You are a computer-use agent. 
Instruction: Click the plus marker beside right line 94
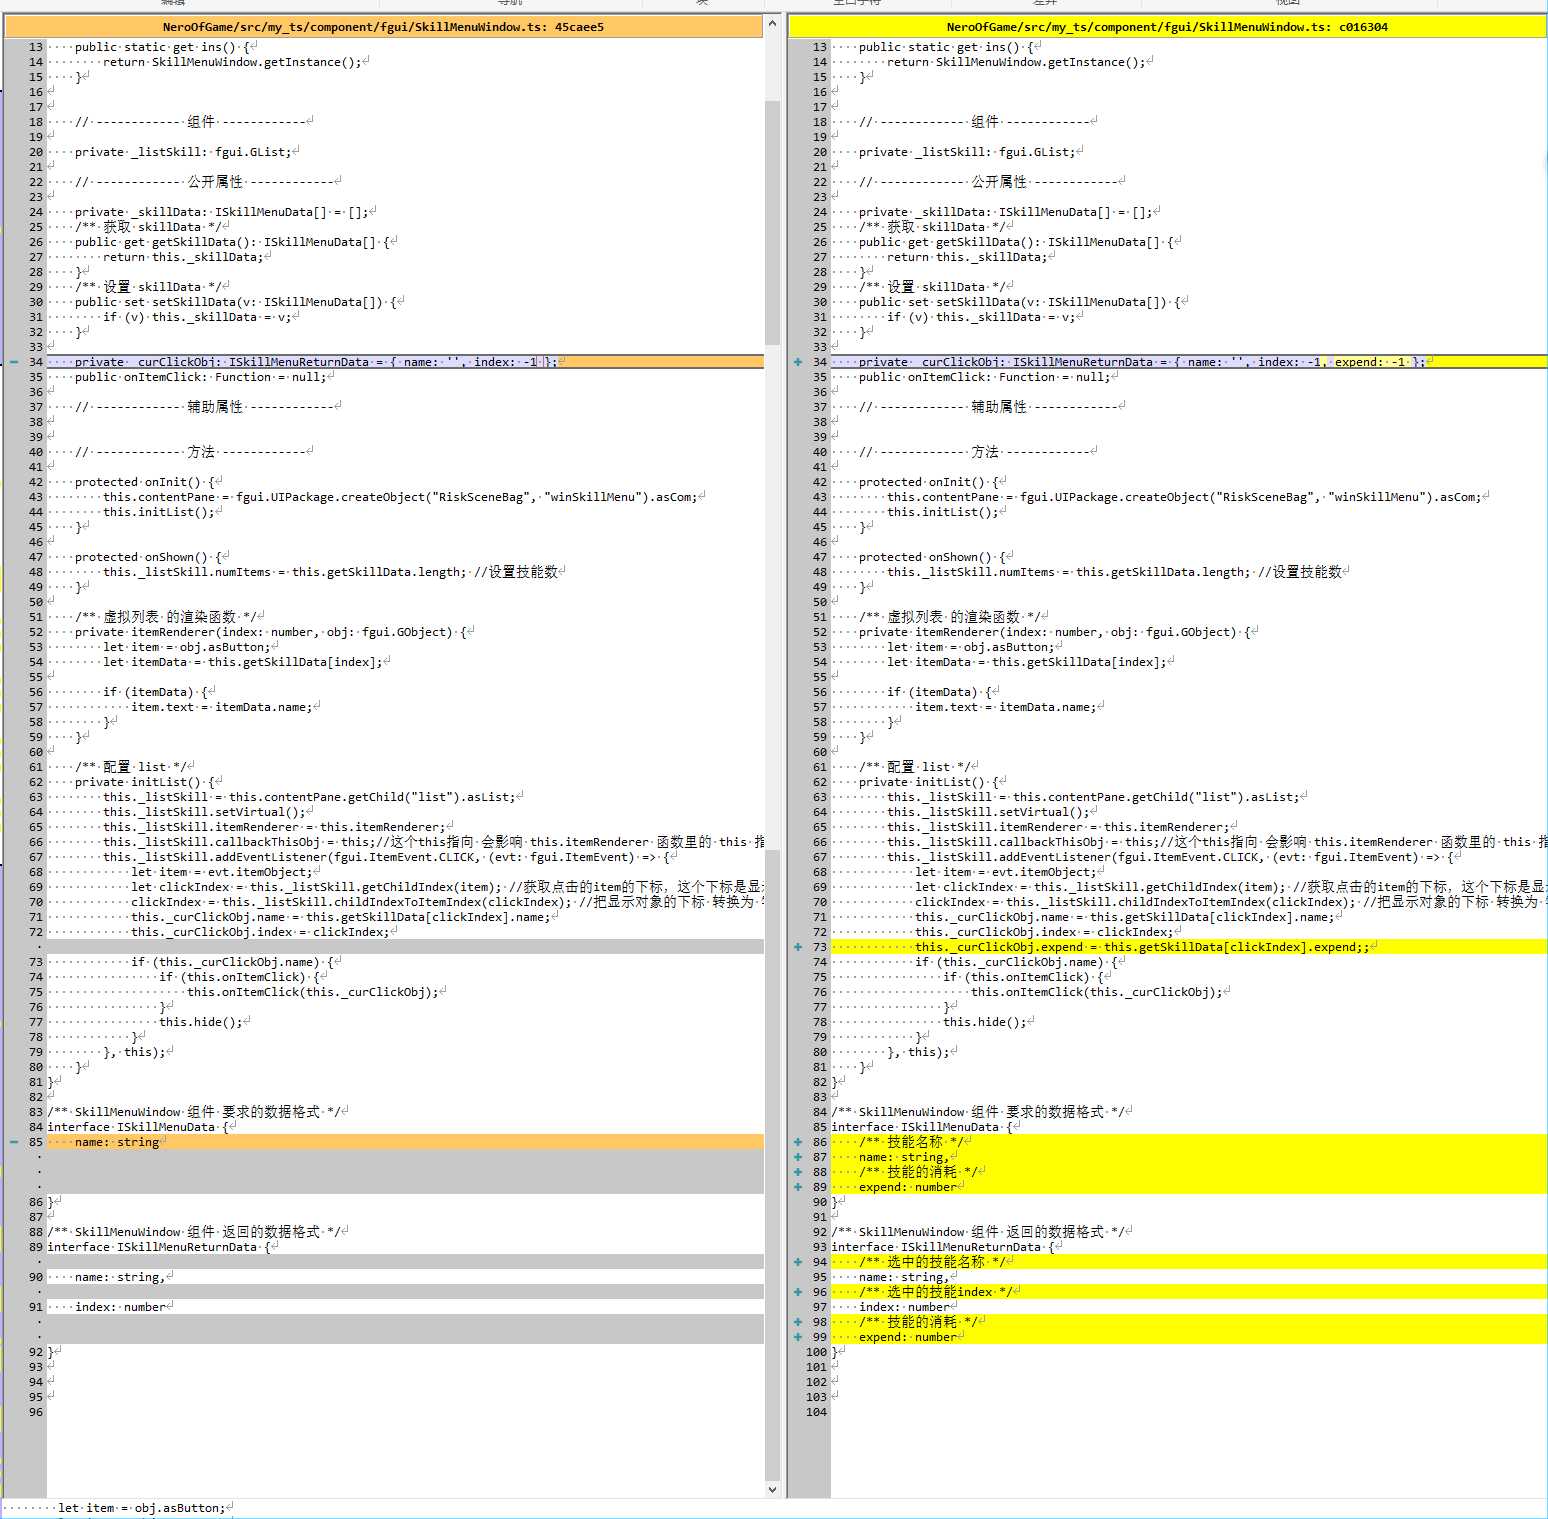[798, 1262]
